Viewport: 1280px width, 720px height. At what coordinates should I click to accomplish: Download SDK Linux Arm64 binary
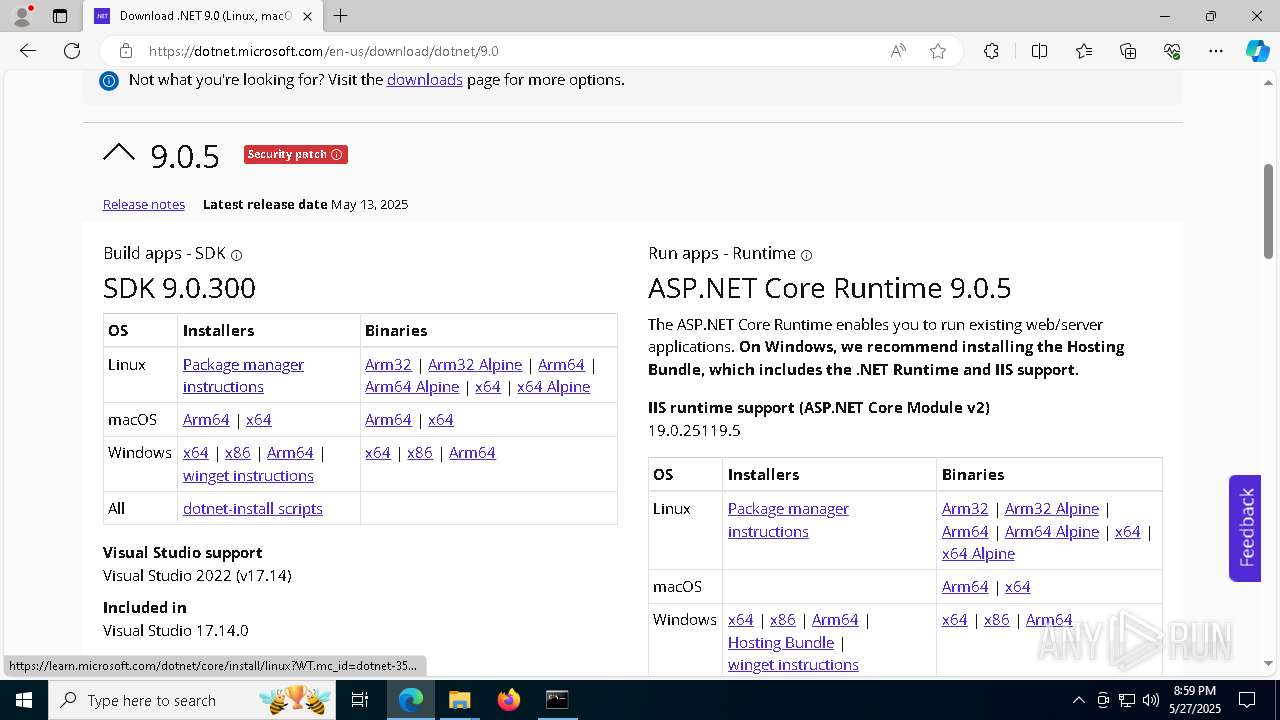pos(561,365)
